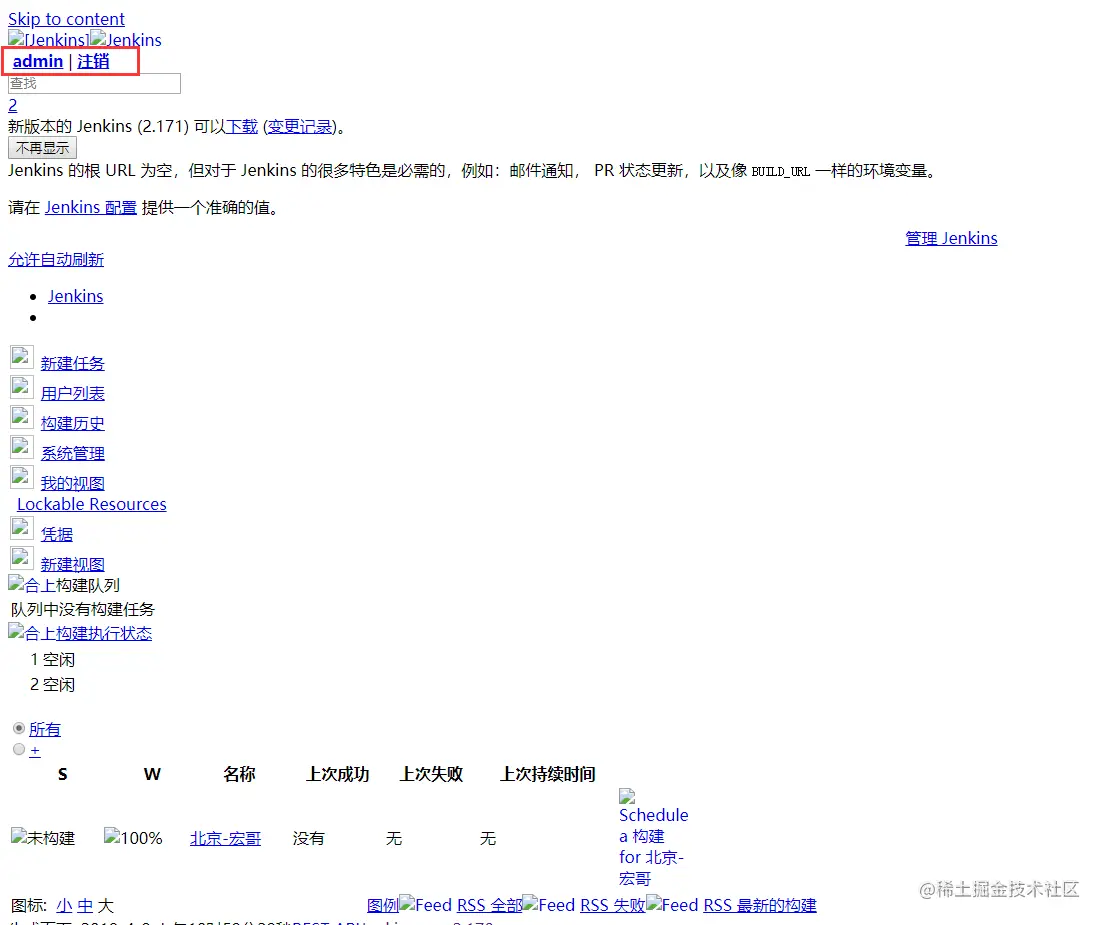
Task: Click the 100% weather icon
Action: tap(133, 838)
